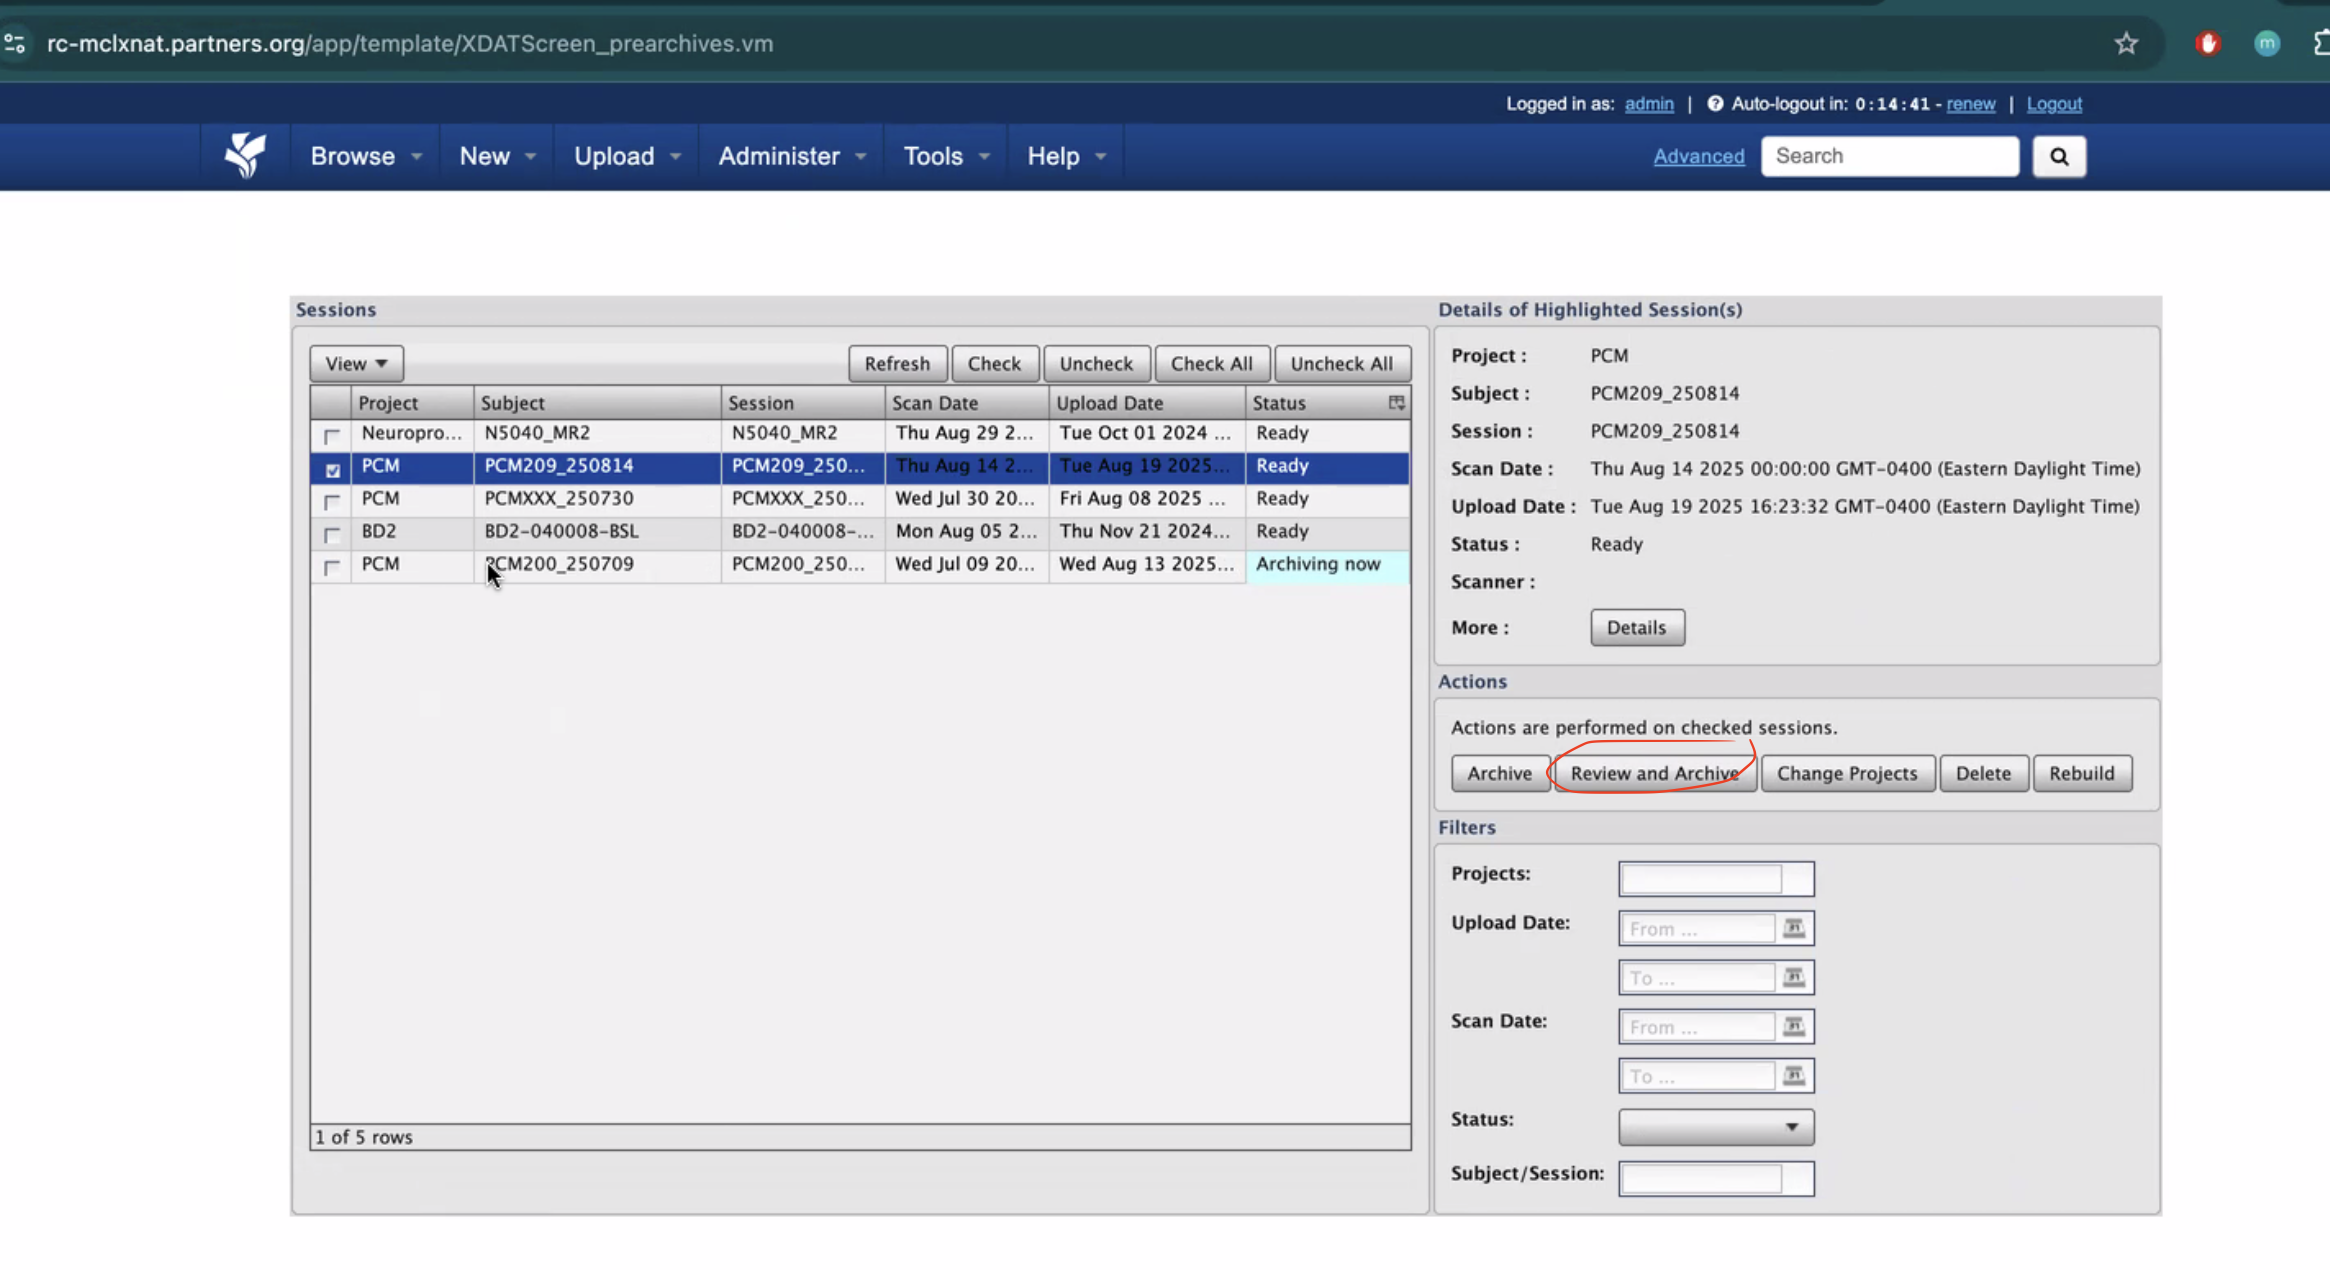Click the browser address bar URL

click(x=410, y=43)
